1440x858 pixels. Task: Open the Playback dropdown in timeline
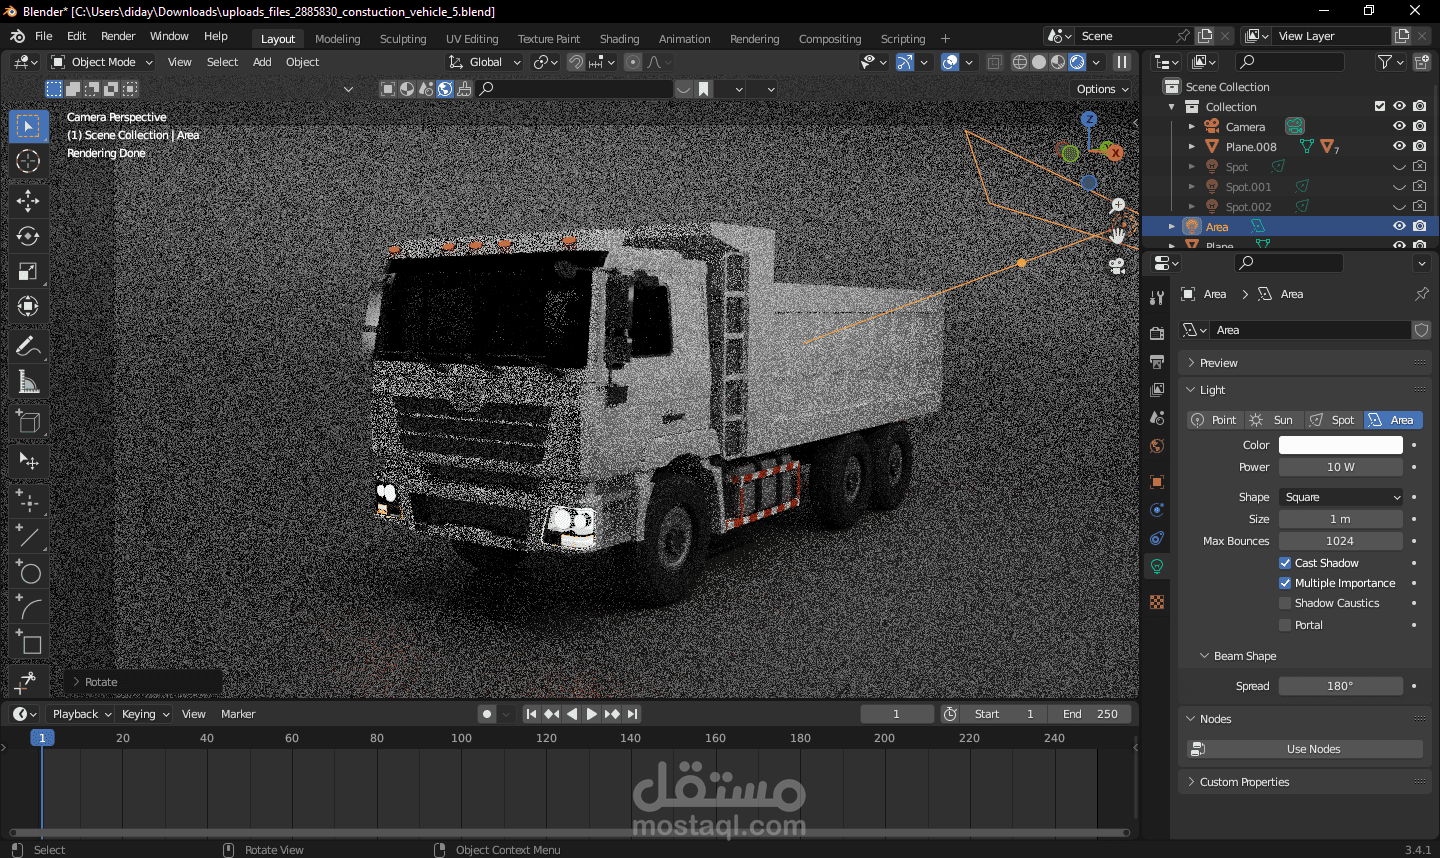pos(81,714)
